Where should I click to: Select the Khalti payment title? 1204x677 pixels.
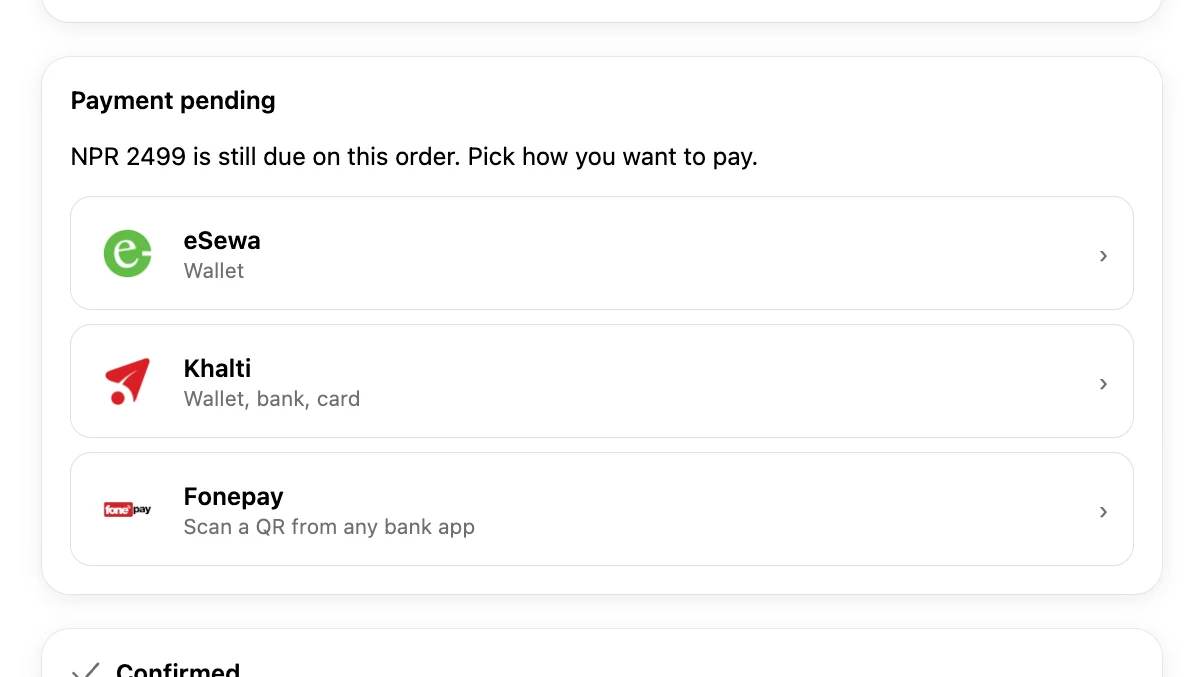click(x=217, y=369)
